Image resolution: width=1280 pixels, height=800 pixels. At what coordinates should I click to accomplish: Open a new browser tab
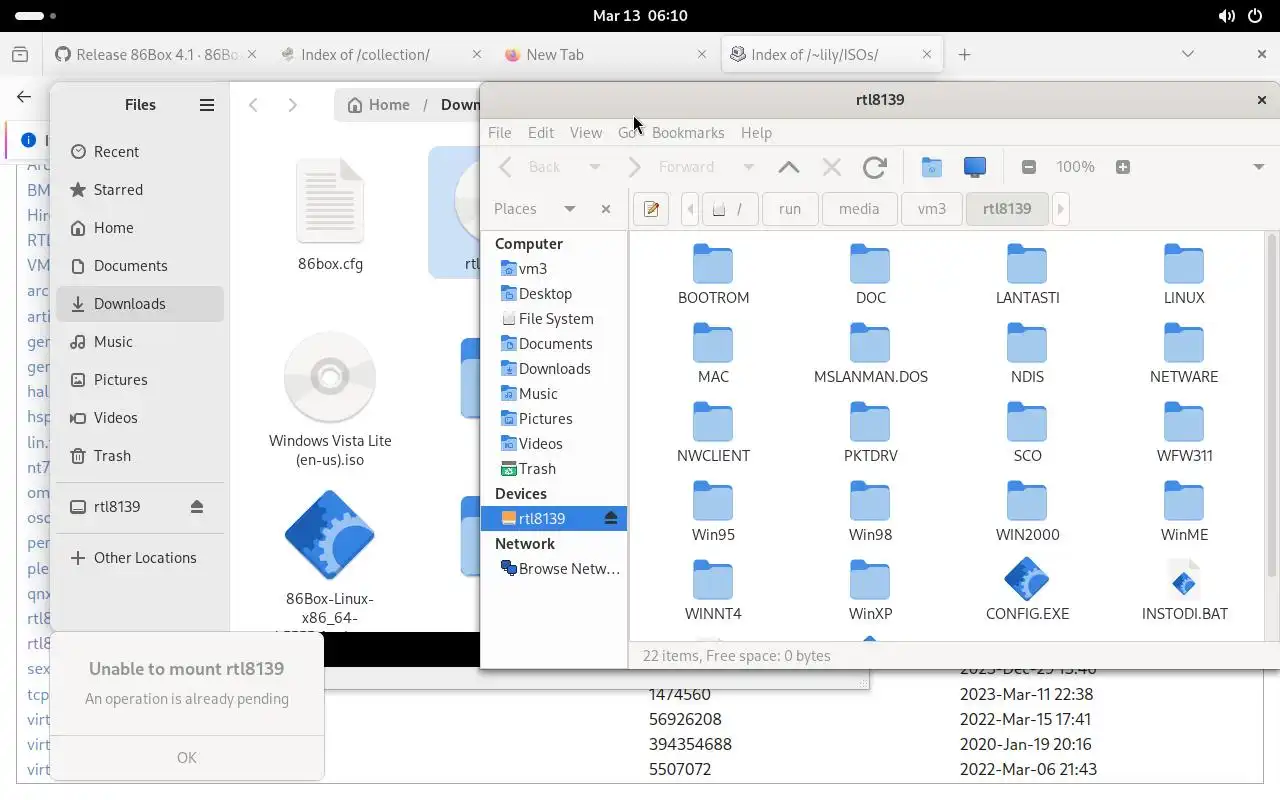[x=964, y=54]
